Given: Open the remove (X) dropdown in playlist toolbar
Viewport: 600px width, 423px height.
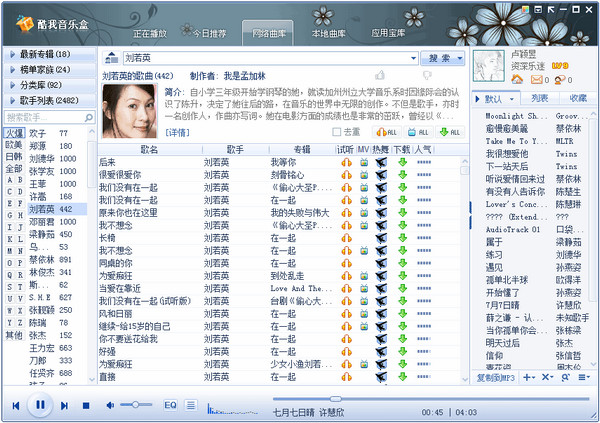Looking at the screenshot, I should pyautogui.click(x=548, y=377).
